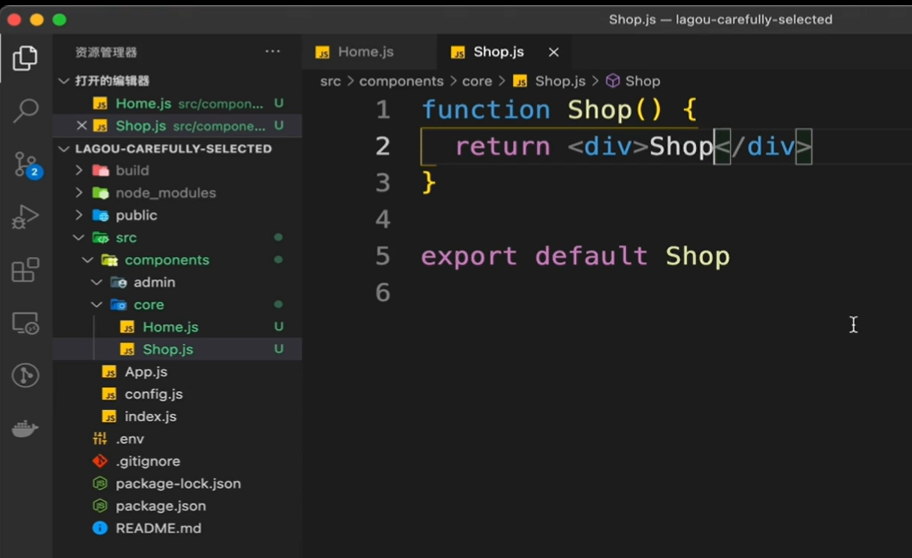This screenshot has height=558, width=912.
Task: Click the src breadcrumb segment
Action: point(330,81)
